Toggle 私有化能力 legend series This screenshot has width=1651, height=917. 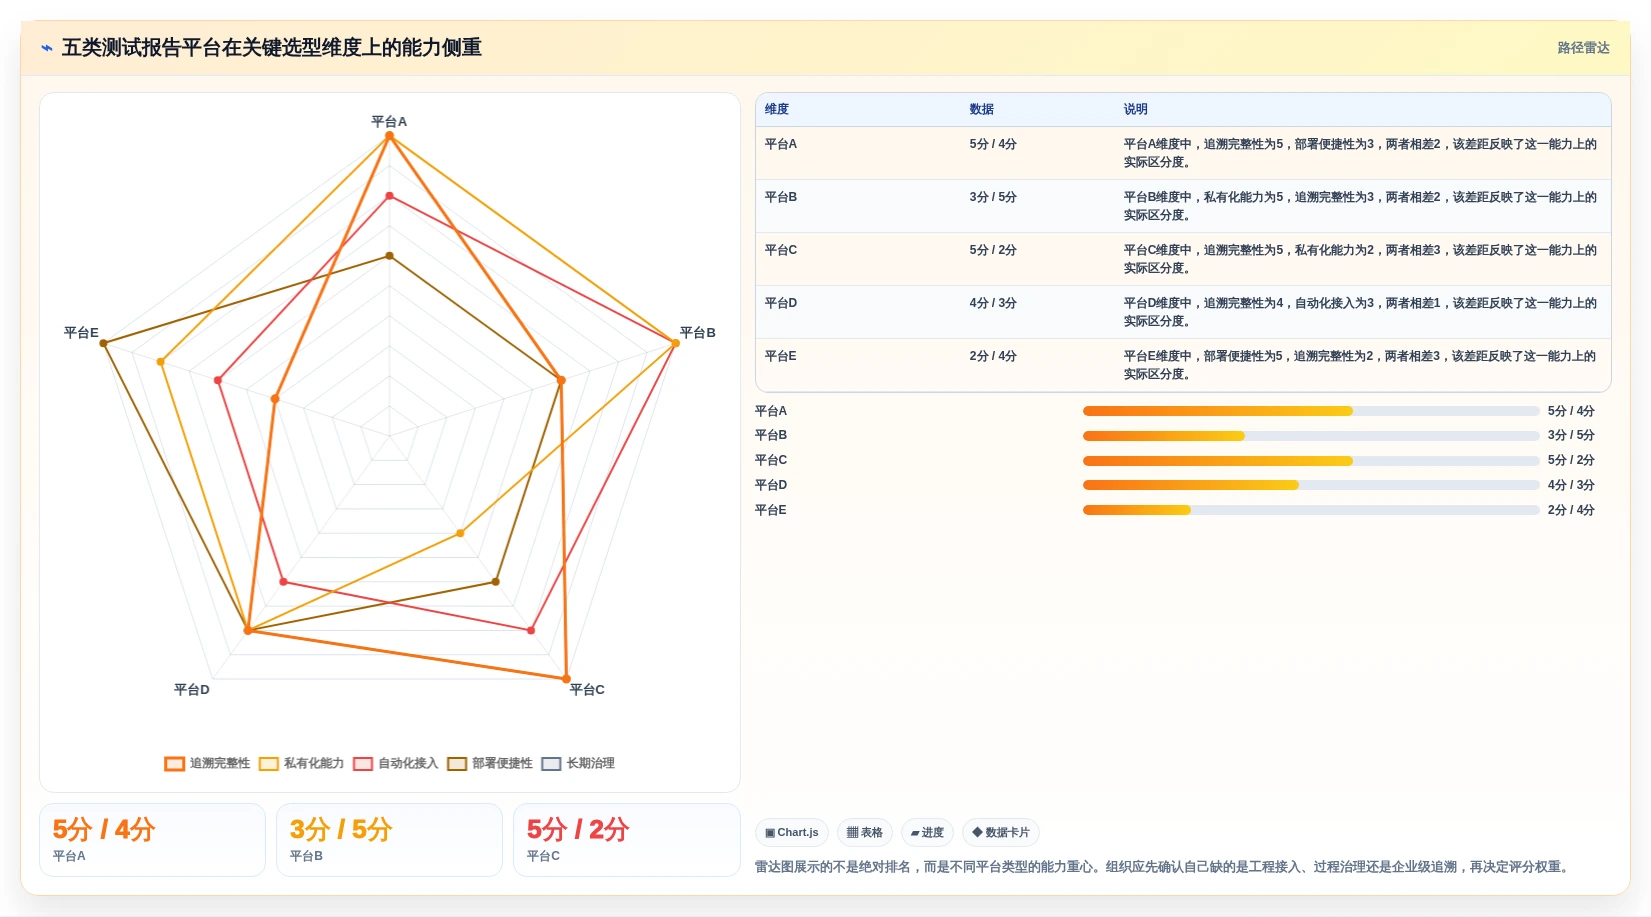(x=301, y=763)
